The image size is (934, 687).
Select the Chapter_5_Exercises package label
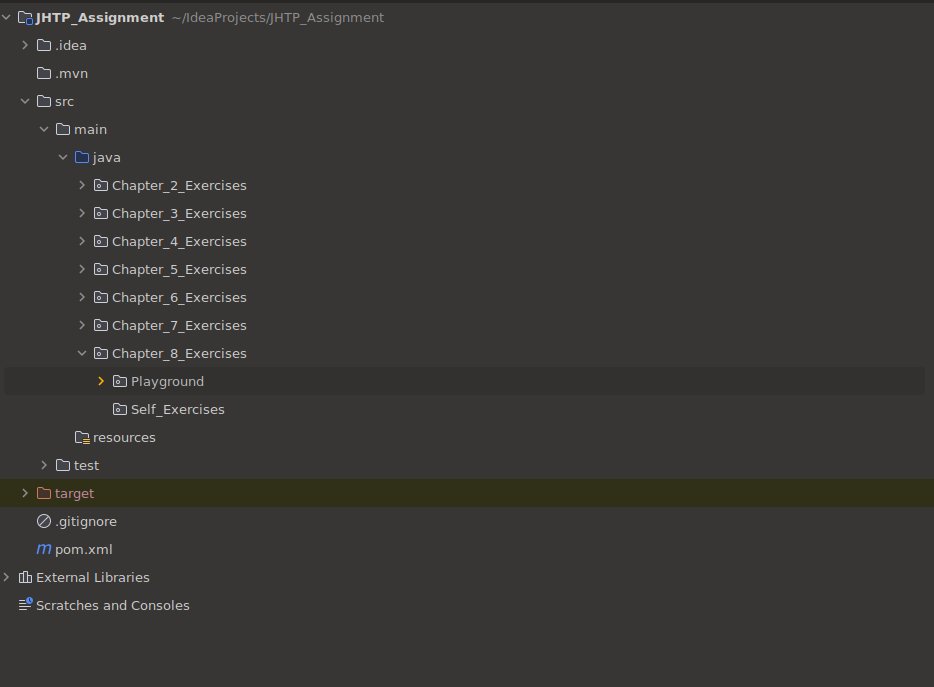pos(179,269)
